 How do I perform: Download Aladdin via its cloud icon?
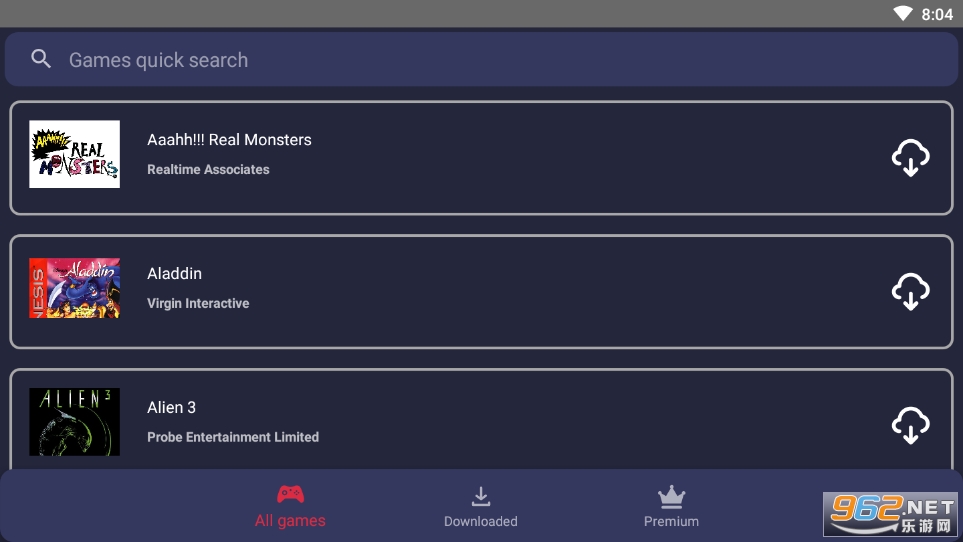click(x=910, y=292)
